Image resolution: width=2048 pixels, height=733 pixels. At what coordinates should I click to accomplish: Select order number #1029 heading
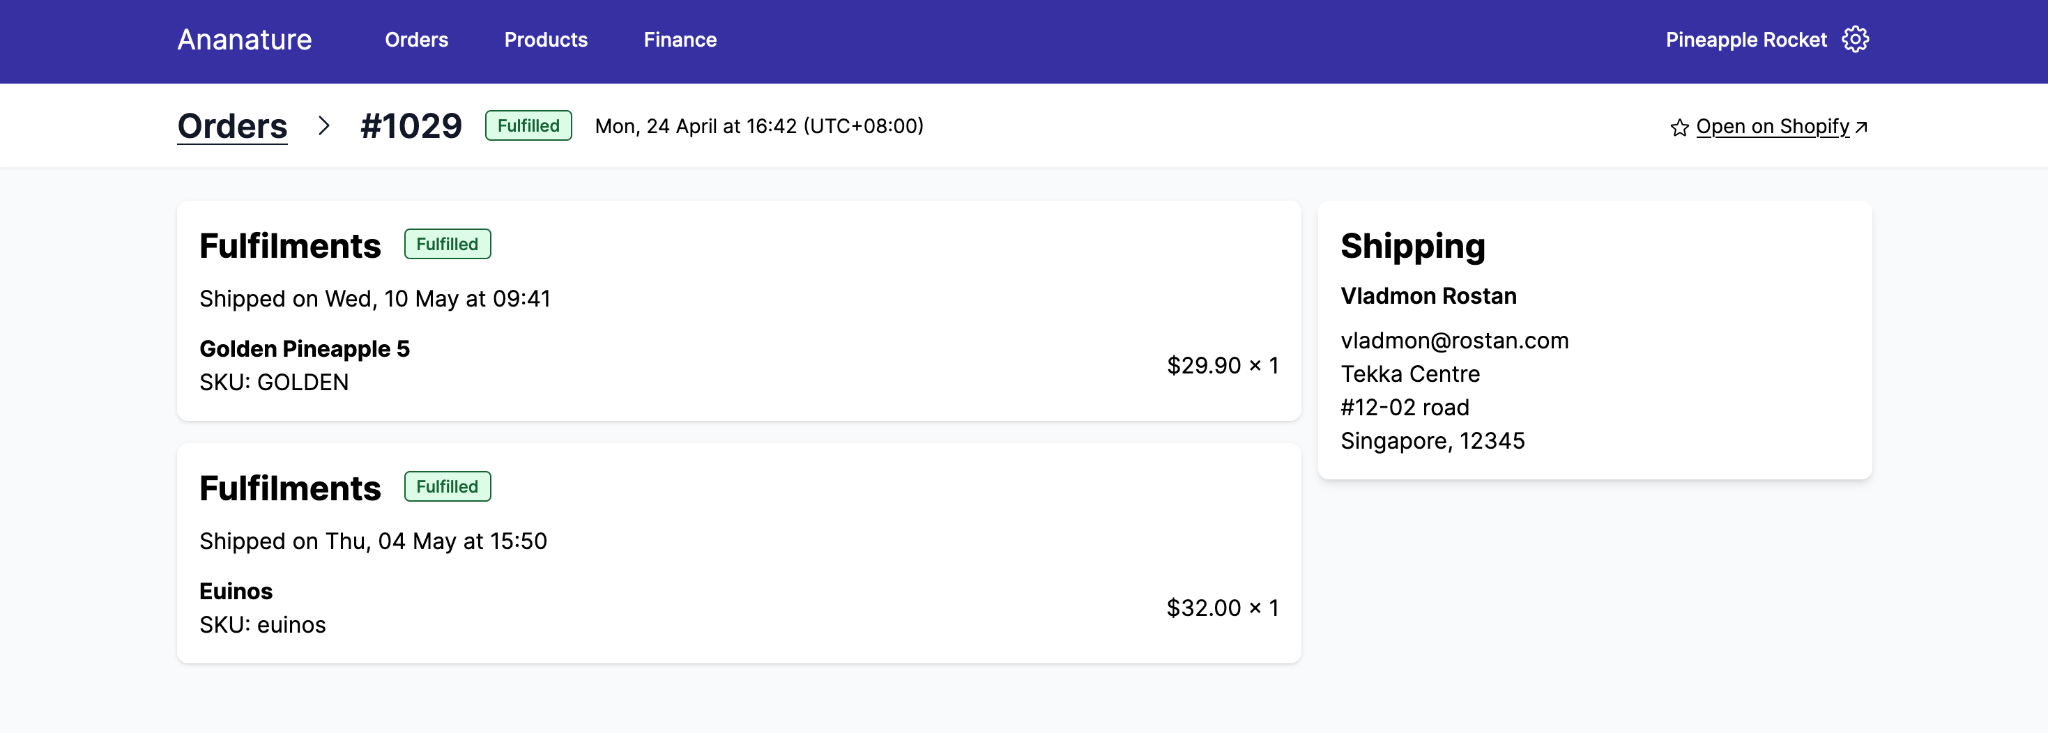[411, 126]
